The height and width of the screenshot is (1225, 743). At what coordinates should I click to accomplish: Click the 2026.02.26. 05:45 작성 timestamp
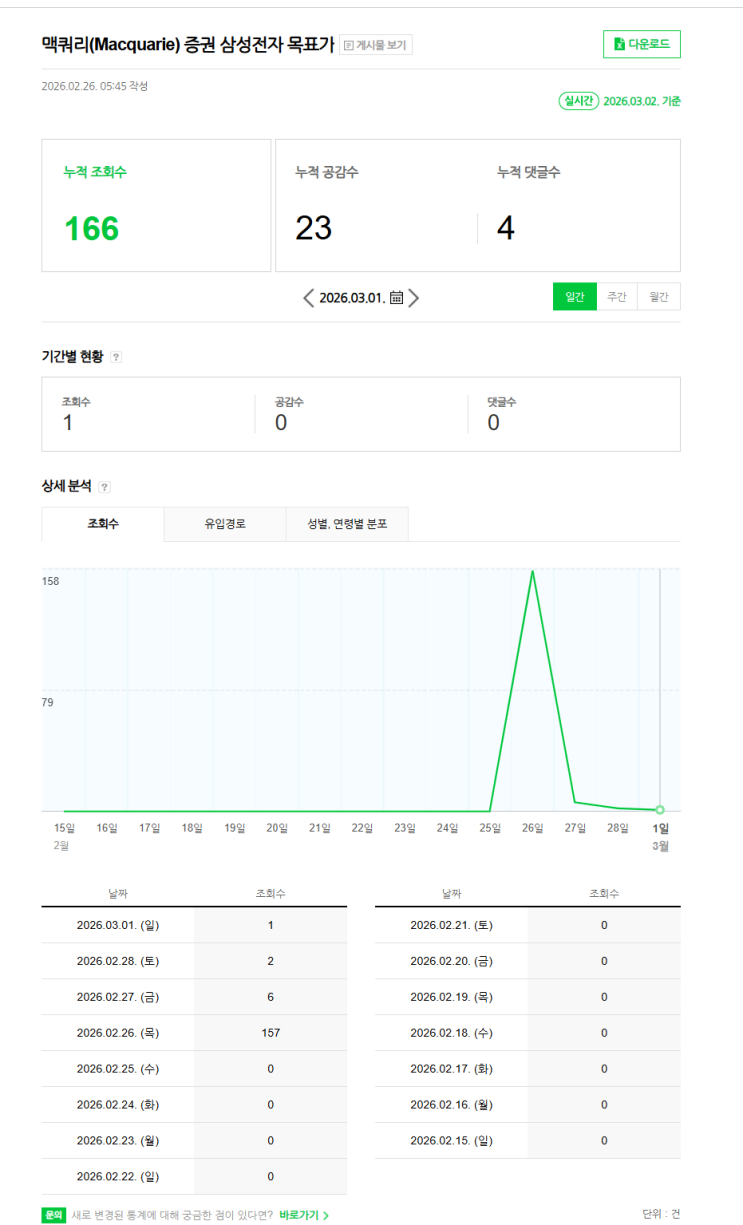94,86
